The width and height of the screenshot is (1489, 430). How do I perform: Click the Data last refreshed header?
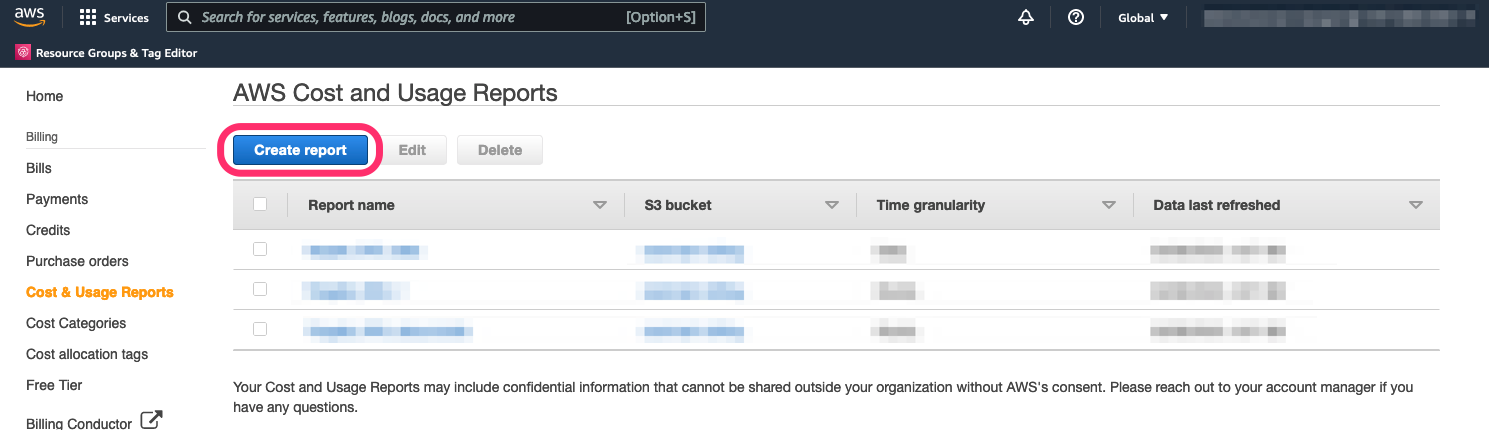pyautogui.click(x=1217, y=205)
